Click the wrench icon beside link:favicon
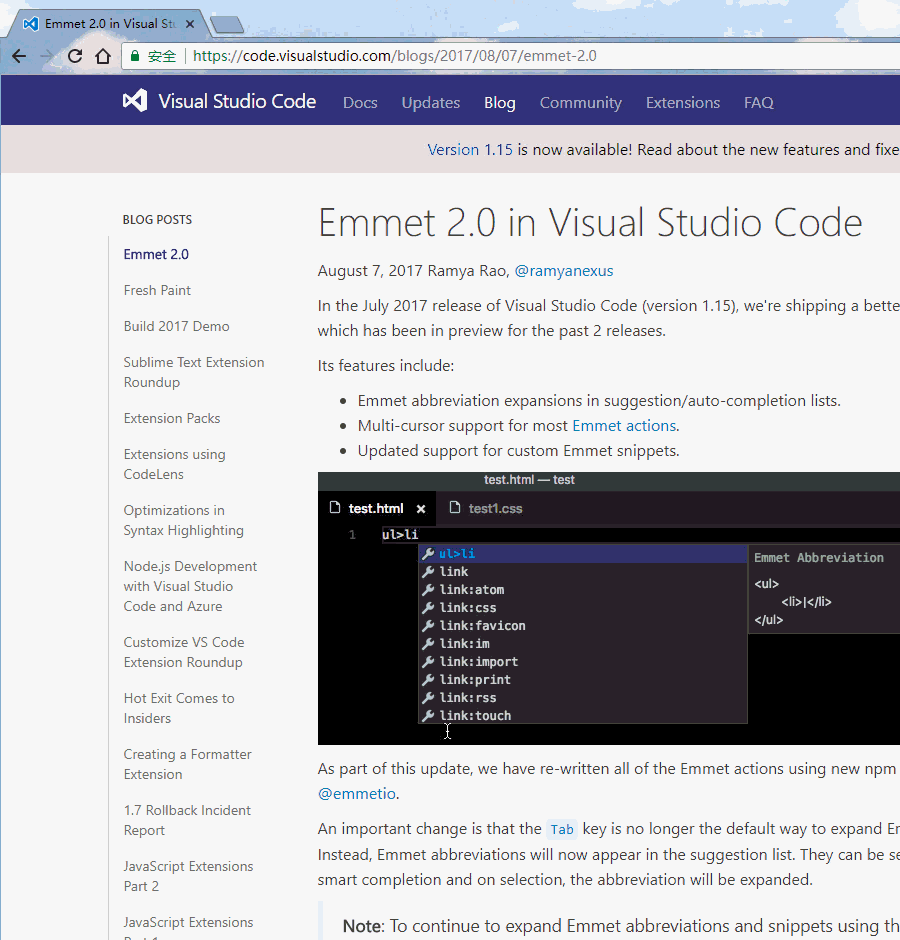 [428, 625]
